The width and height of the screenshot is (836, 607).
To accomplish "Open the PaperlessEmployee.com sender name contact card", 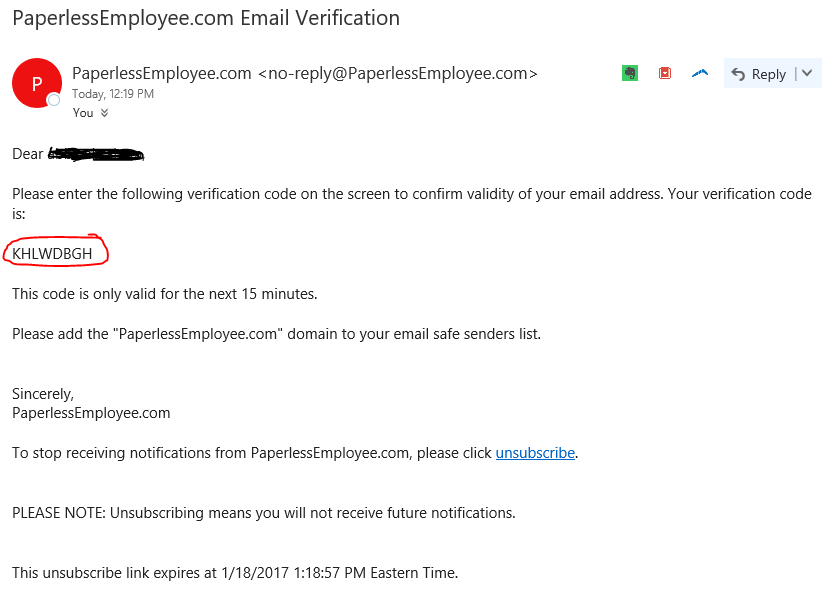I will tap(162, 73).
